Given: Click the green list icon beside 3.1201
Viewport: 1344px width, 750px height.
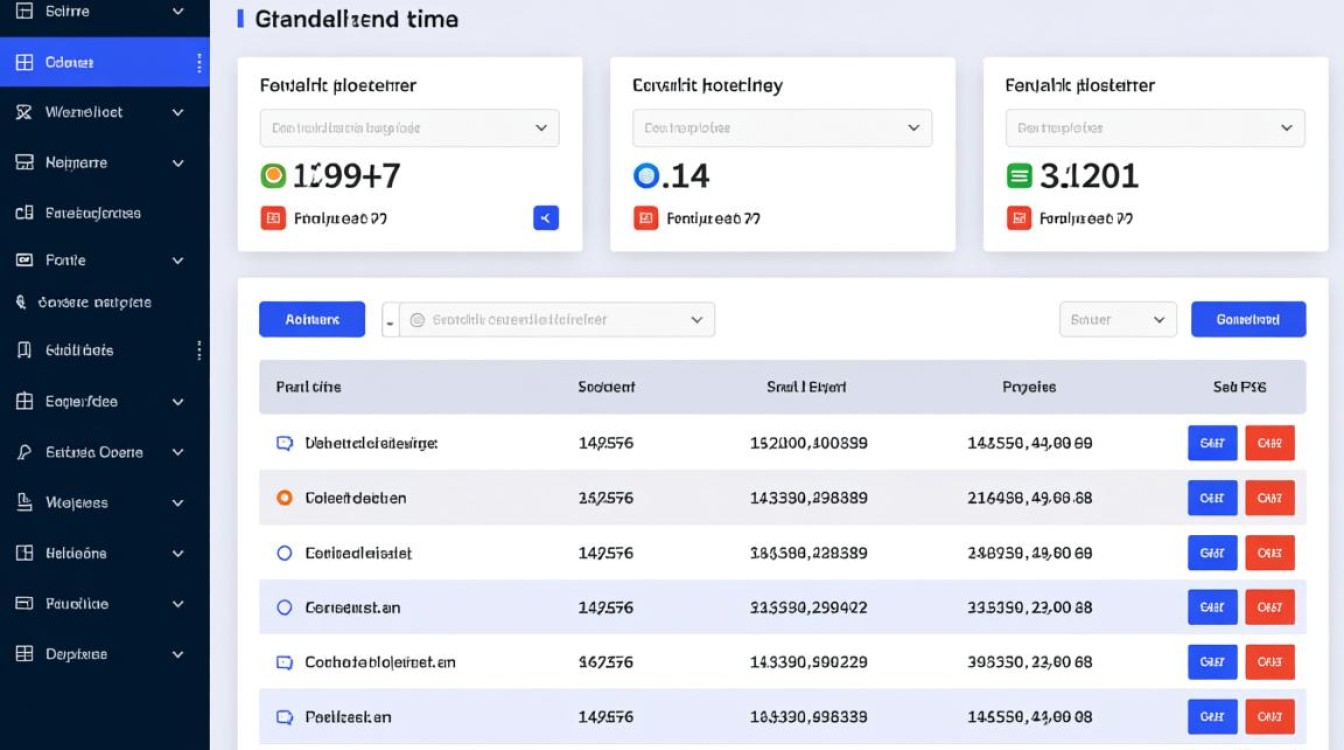Looking at the screenshot, I should click(1018, 177).
